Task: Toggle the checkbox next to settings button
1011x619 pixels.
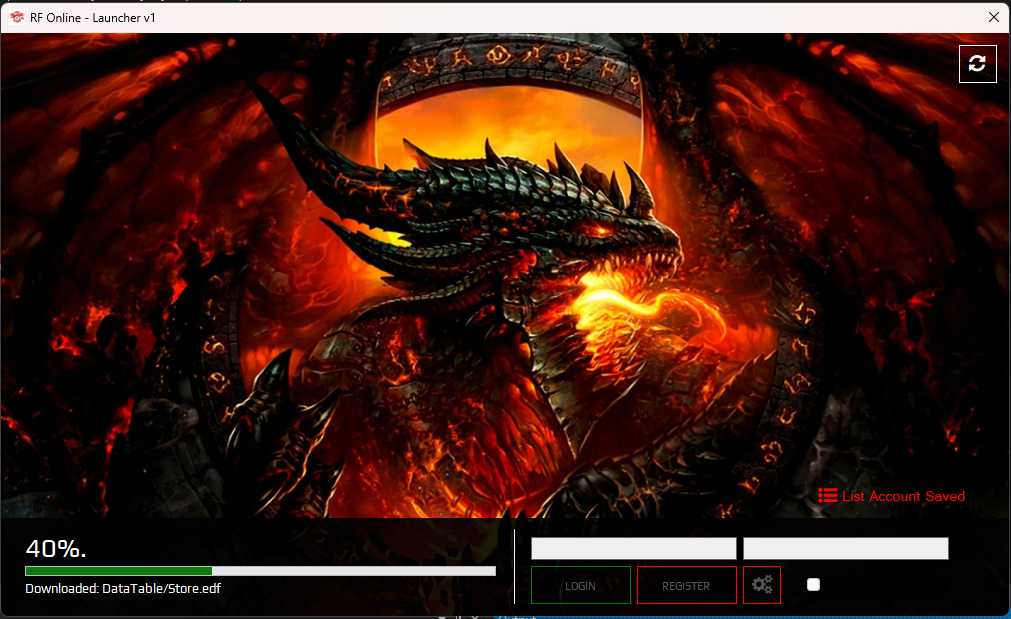Action: 813,585
